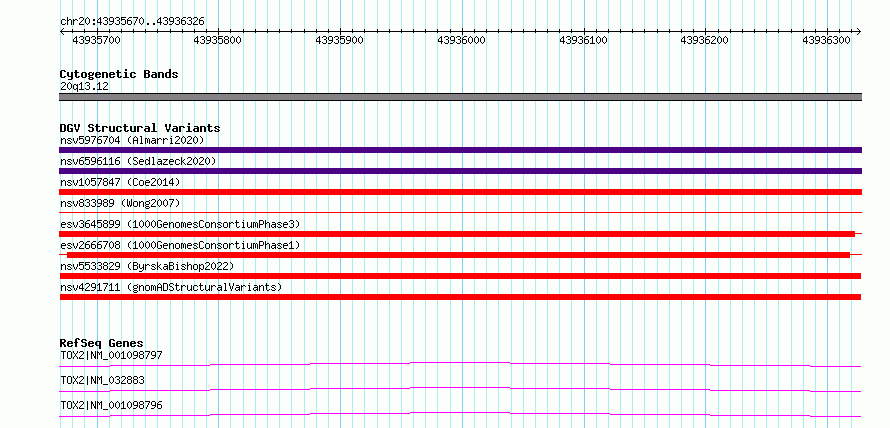Click ruler position 43936100
Screen dimensions: 890x428
[583, 40]
